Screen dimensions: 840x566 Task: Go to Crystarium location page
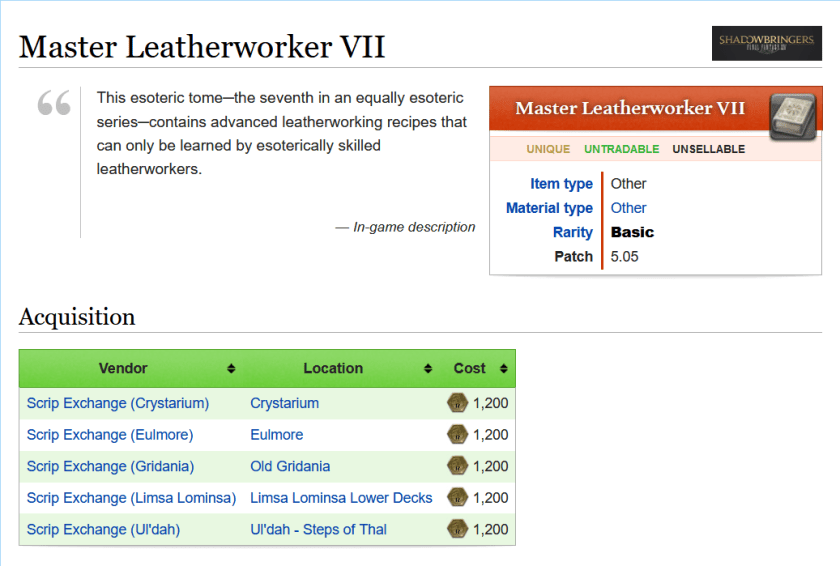pyautogui.click(x=284, y=403)
